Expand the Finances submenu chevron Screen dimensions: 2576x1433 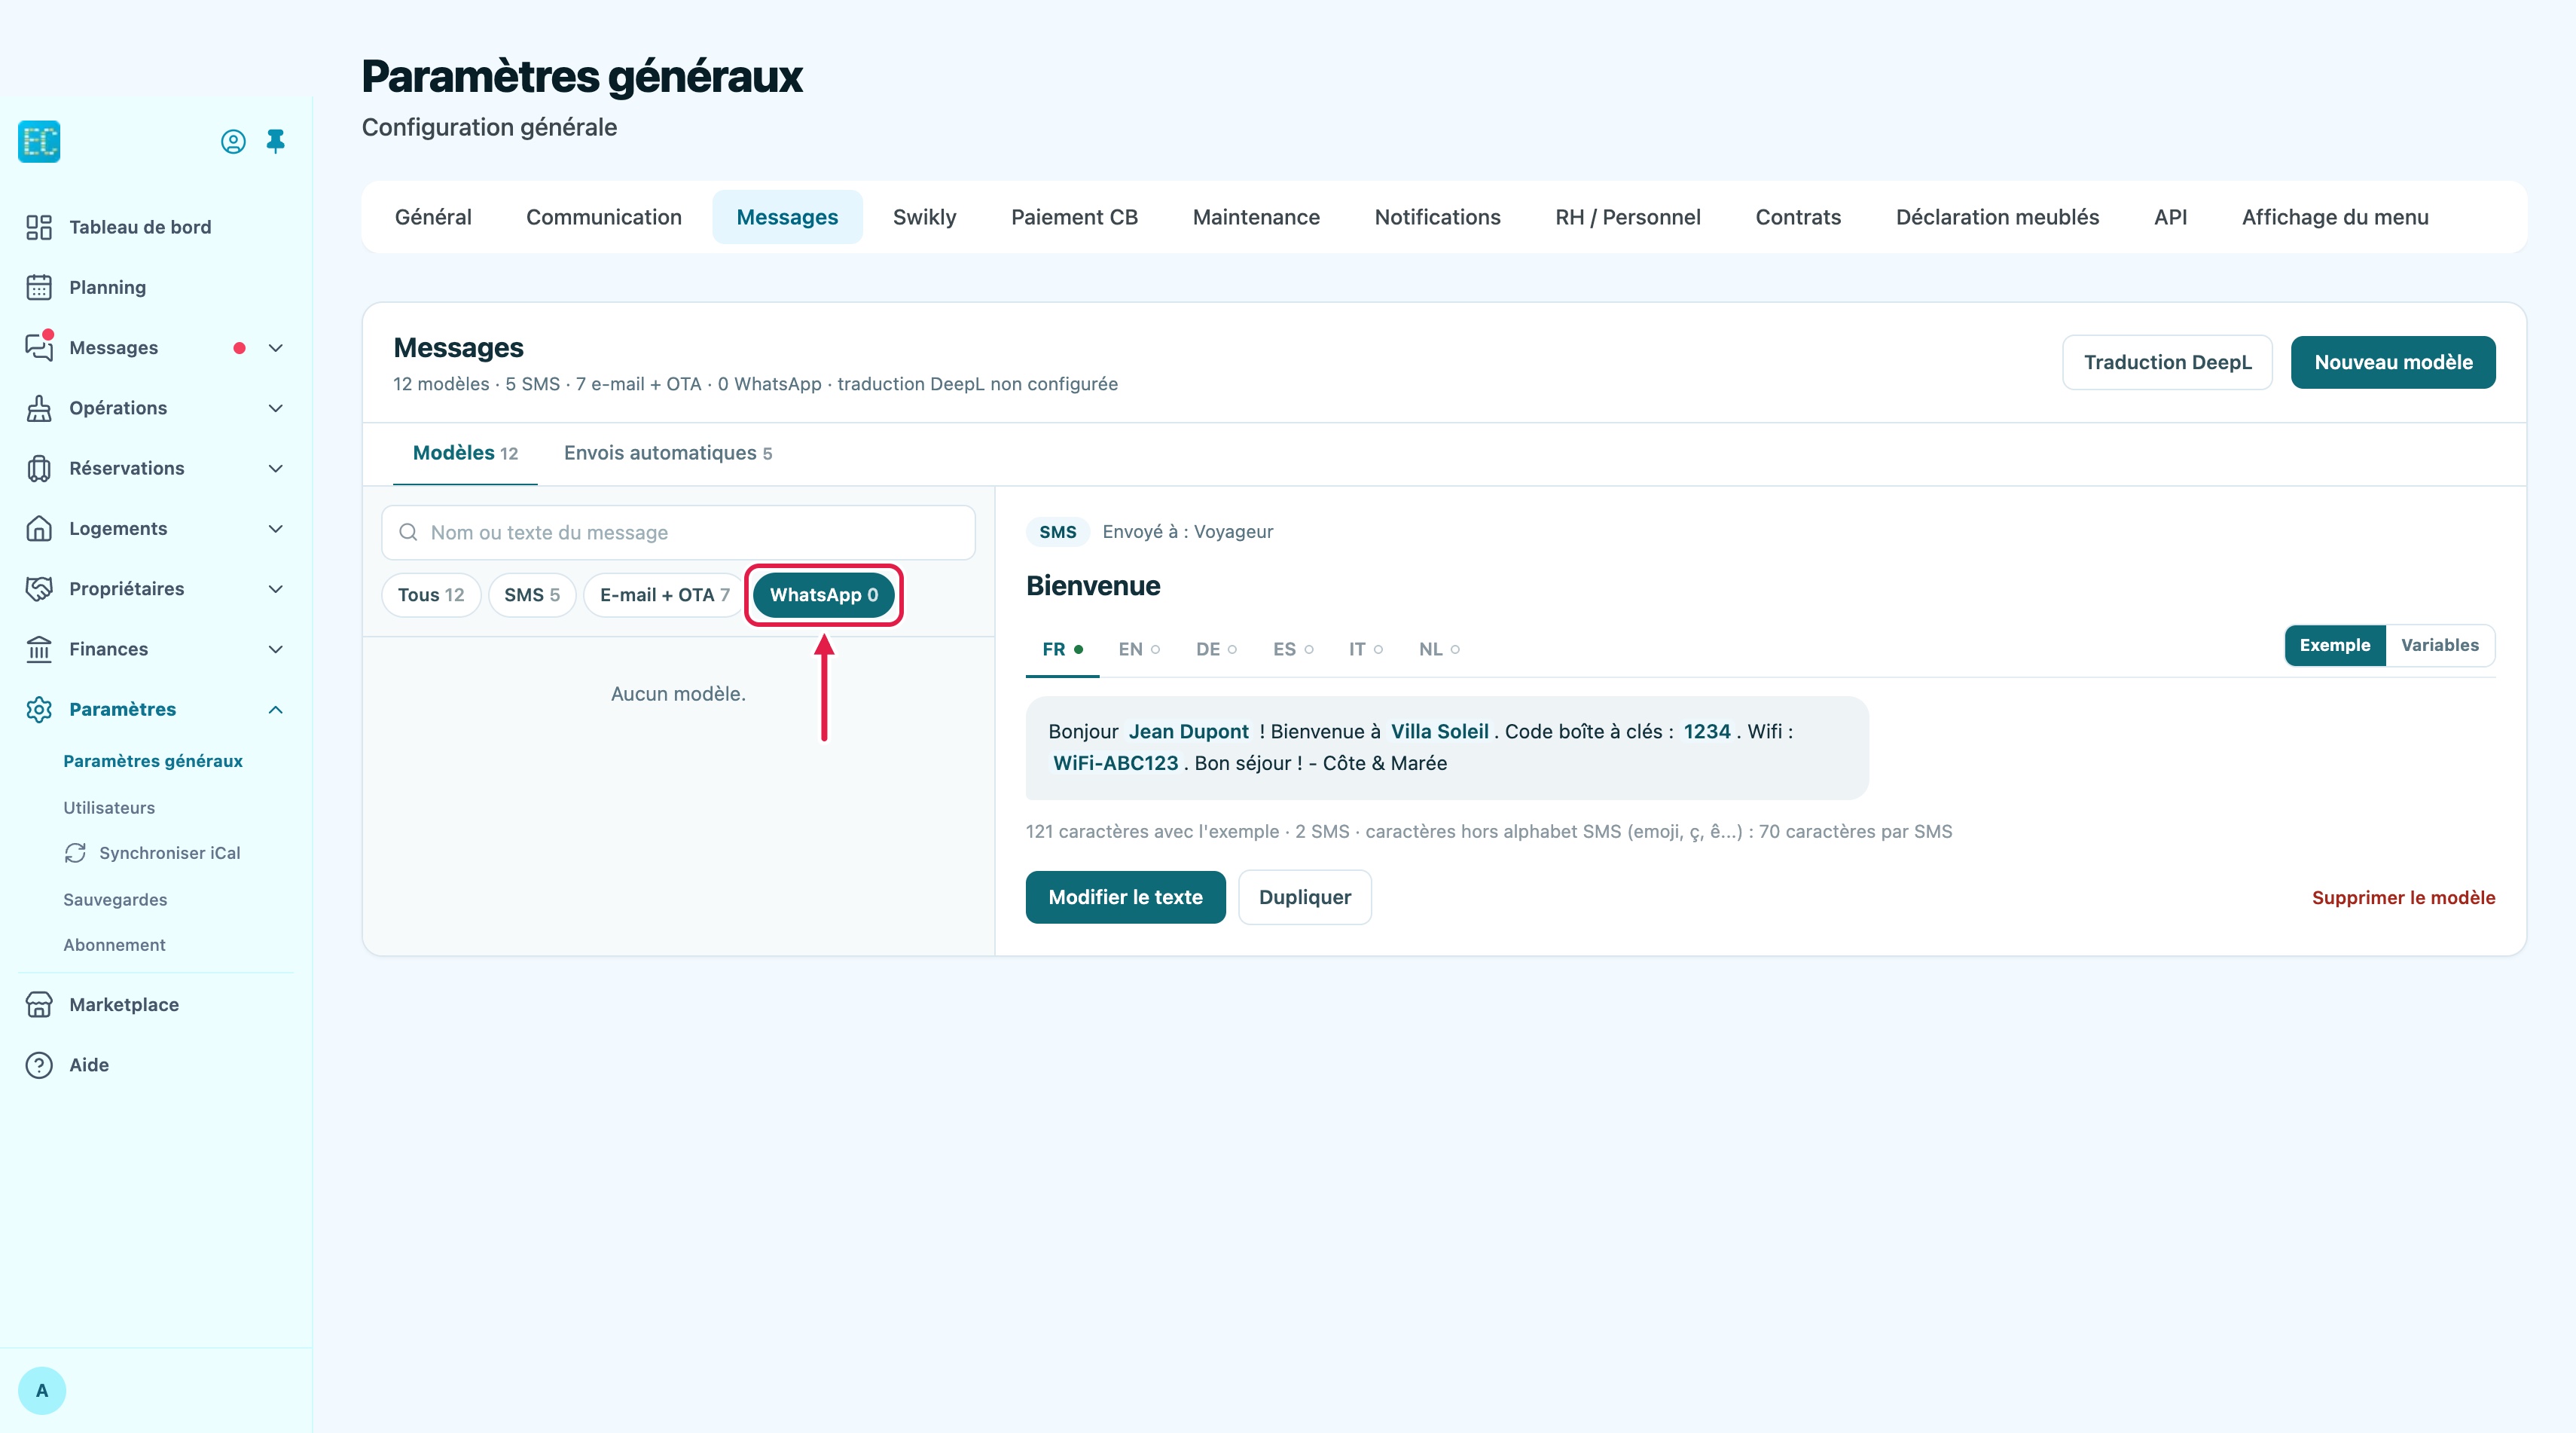pyautogui.click(x=276, y=649)
